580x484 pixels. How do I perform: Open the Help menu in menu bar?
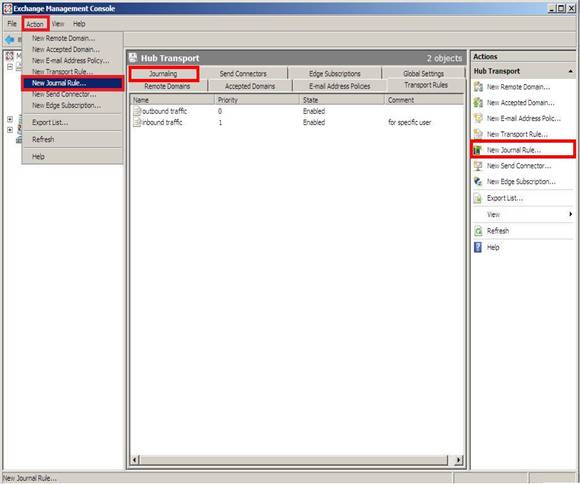[79, 24]
